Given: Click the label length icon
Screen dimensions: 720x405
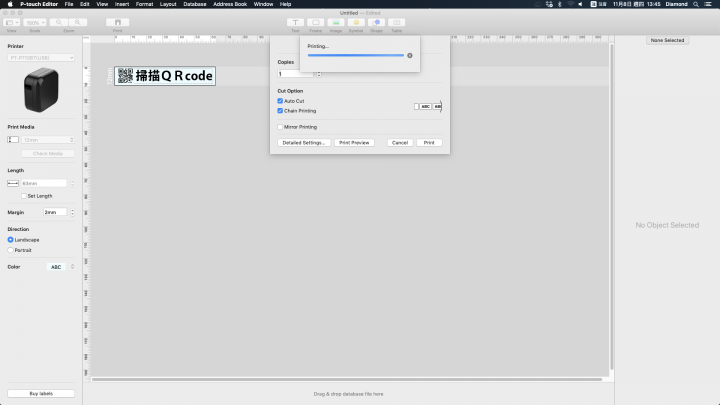Looking at the screenshot, I should point(13,183).
